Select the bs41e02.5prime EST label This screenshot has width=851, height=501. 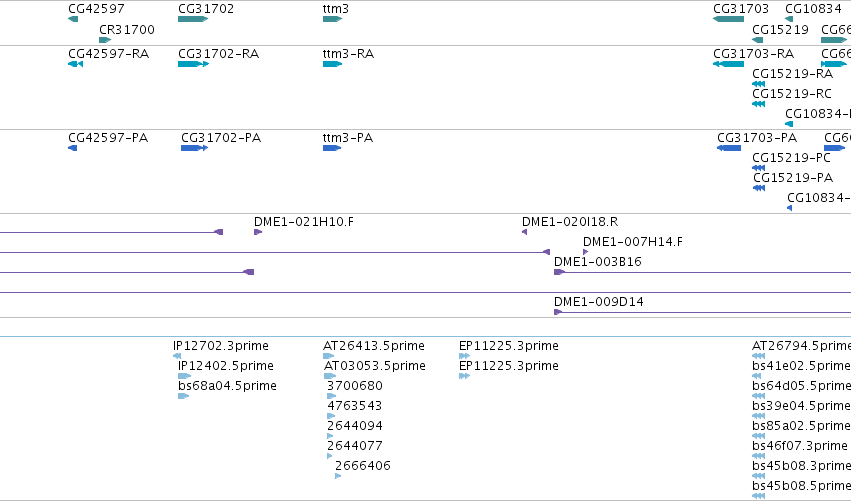click(x=801, y=366)
